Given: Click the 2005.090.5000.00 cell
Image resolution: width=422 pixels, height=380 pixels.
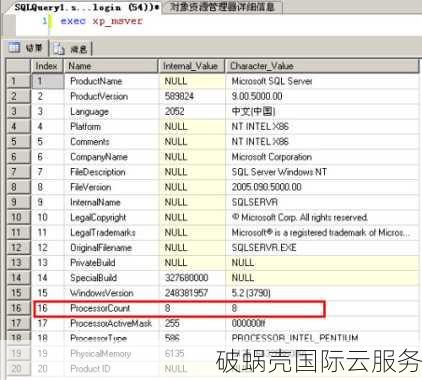Looking at the screenshot, I should (x=322, y=187).
